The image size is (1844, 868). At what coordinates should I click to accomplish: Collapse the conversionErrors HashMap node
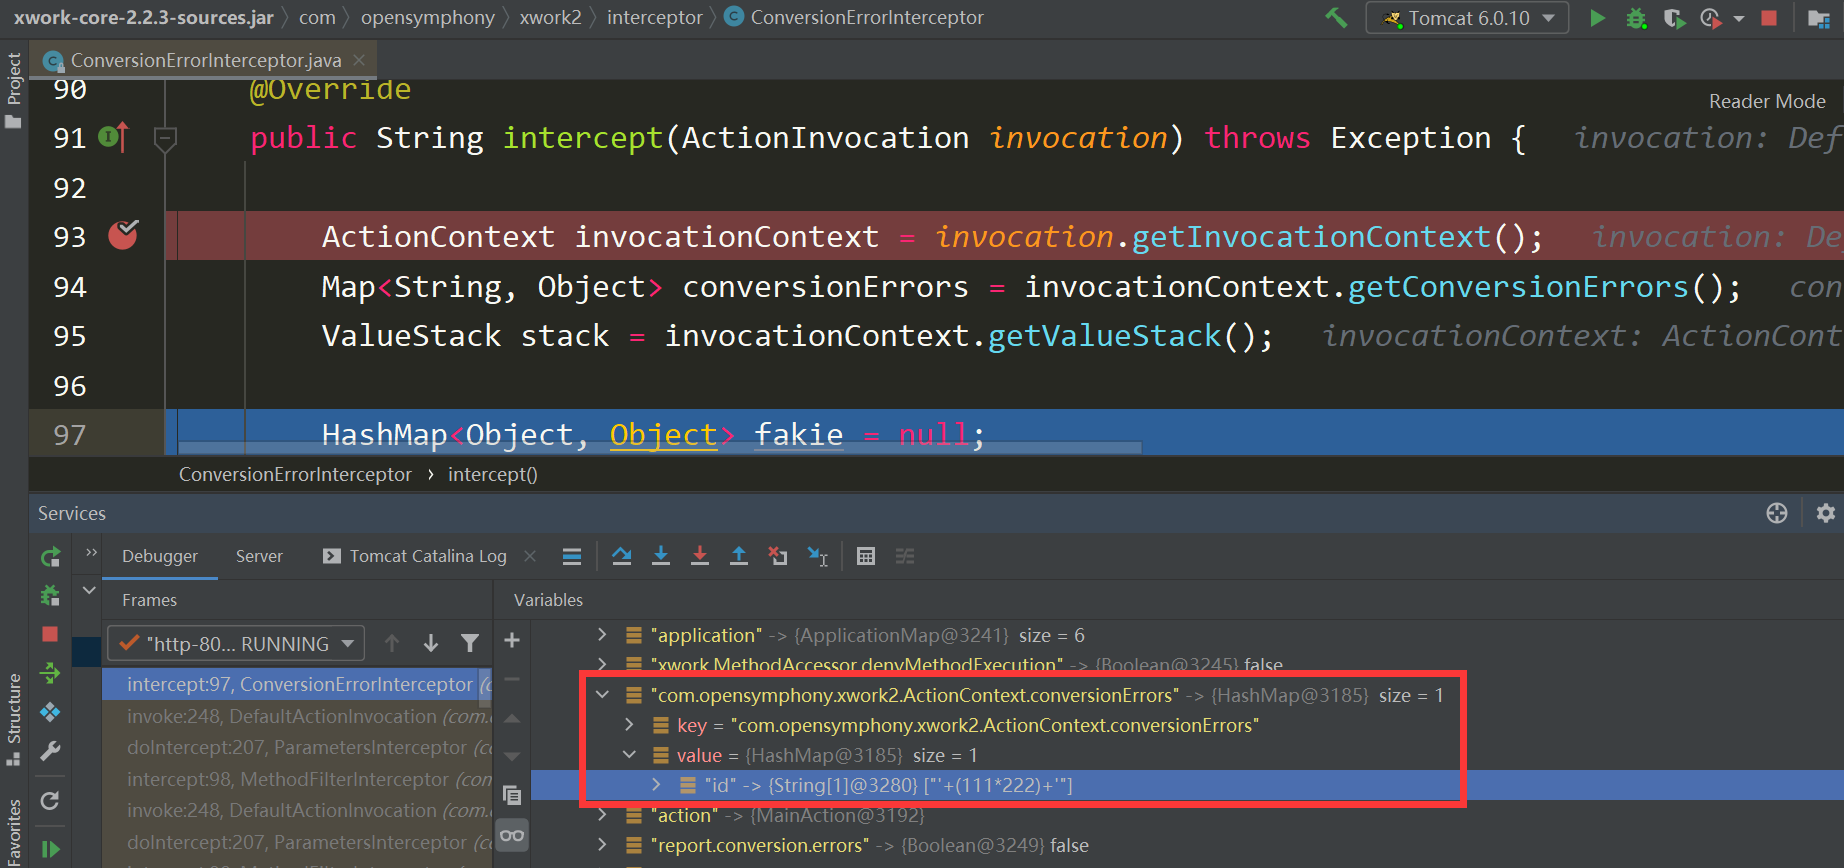coord(602,694)
